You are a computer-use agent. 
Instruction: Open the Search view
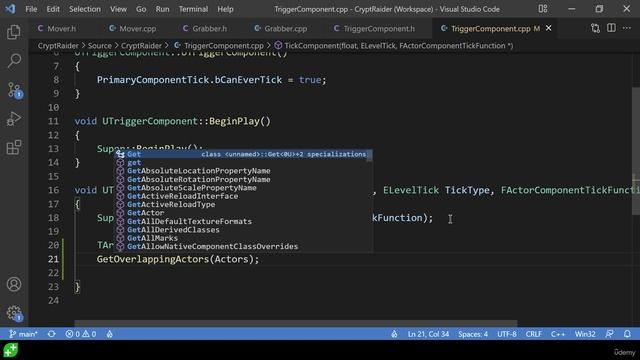coord(14,61)
